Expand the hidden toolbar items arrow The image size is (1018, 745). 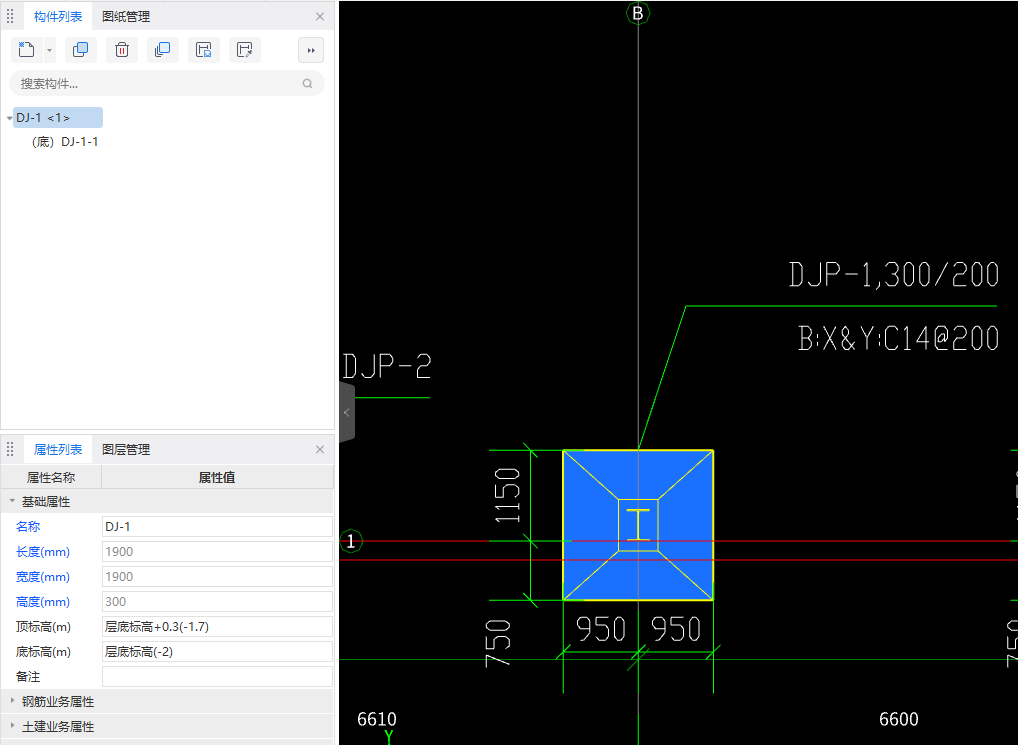tap(311, 50)
